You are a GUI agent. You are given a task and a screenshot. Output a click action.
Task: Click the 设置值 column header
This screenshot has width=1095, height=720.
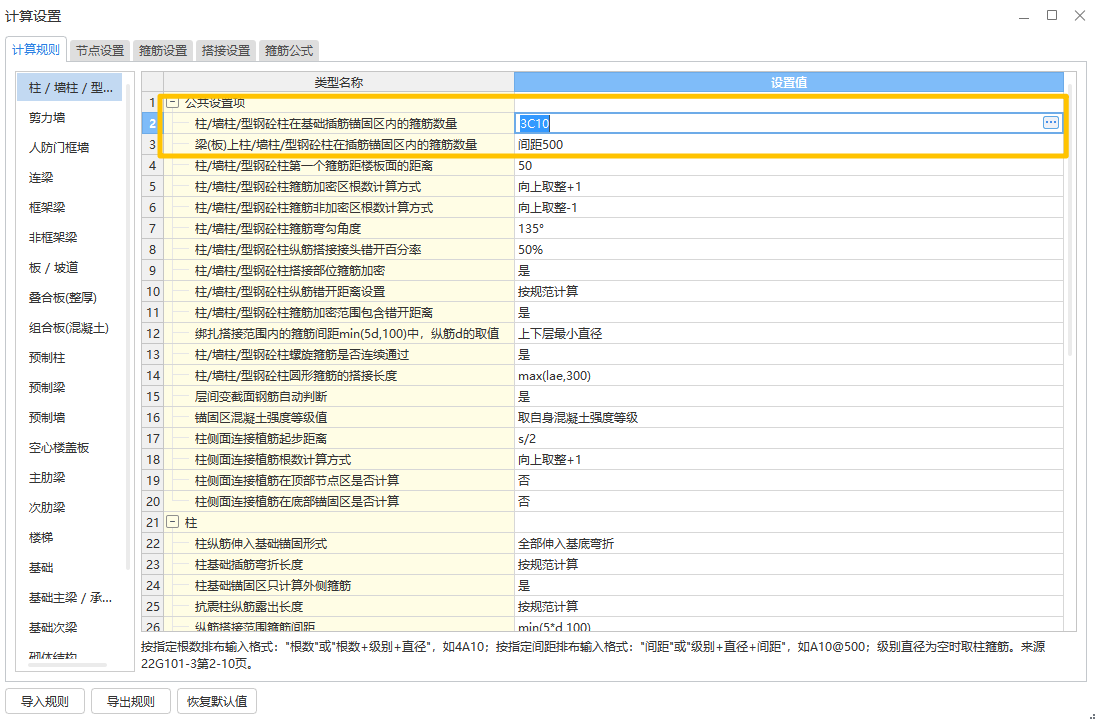(789, 82)
